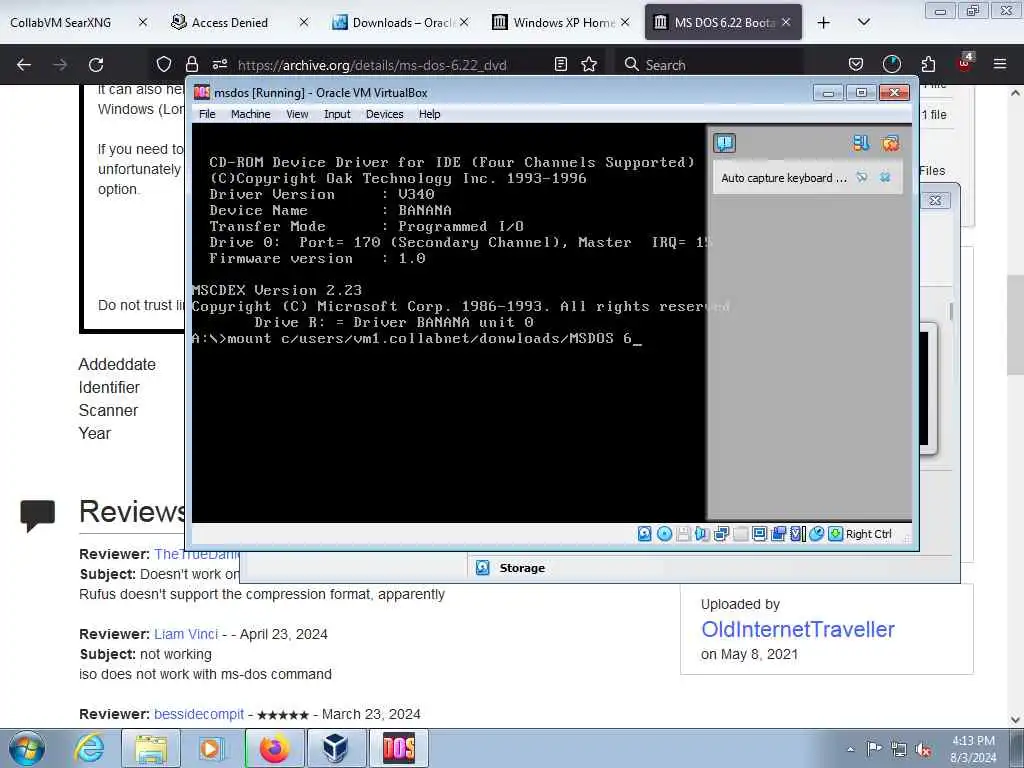
Task: Switch to the Downloads – Oracle tab
Action: pyautogui.click(x=404, y=23)
